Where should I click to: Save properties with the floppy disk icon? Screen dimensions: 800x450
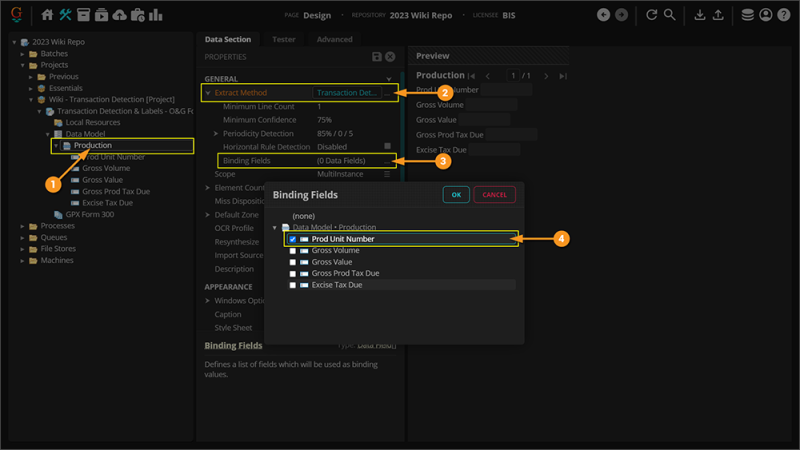point(377,57)
